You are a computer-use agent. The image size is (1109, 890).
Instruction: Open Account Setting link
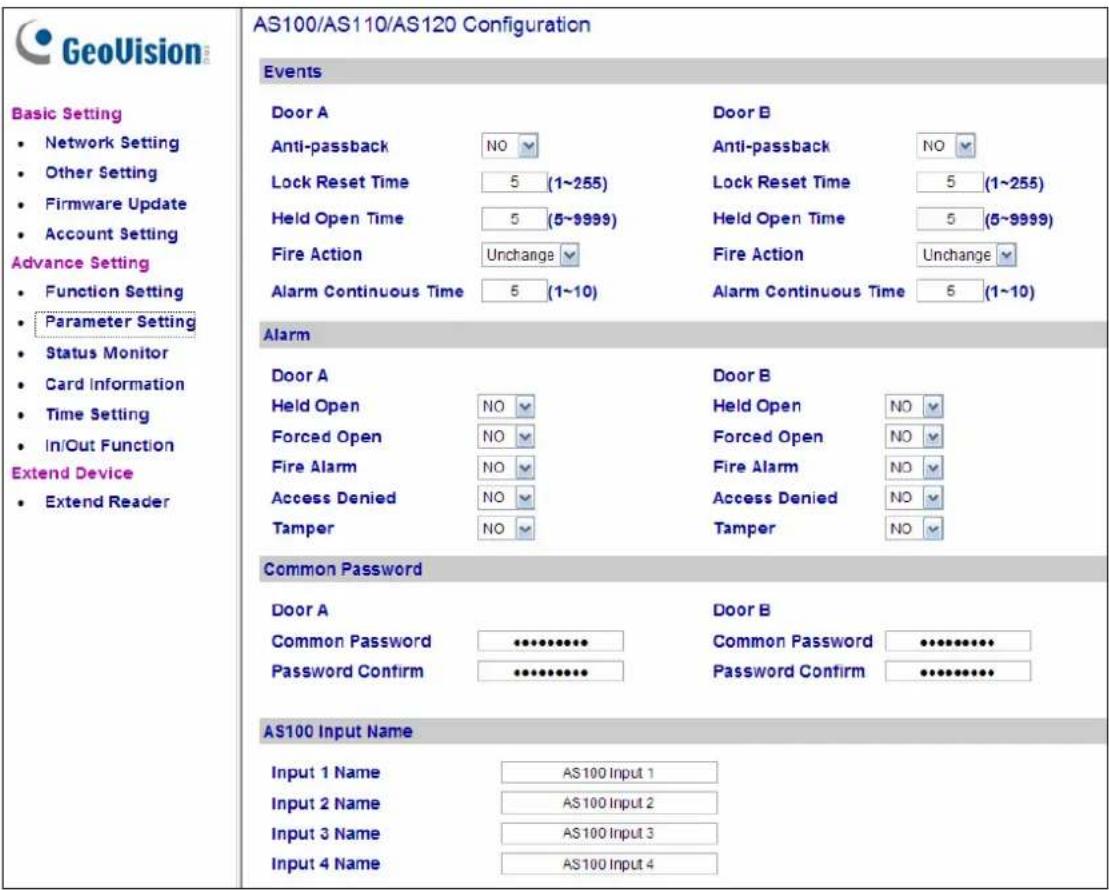pos(111,234)
